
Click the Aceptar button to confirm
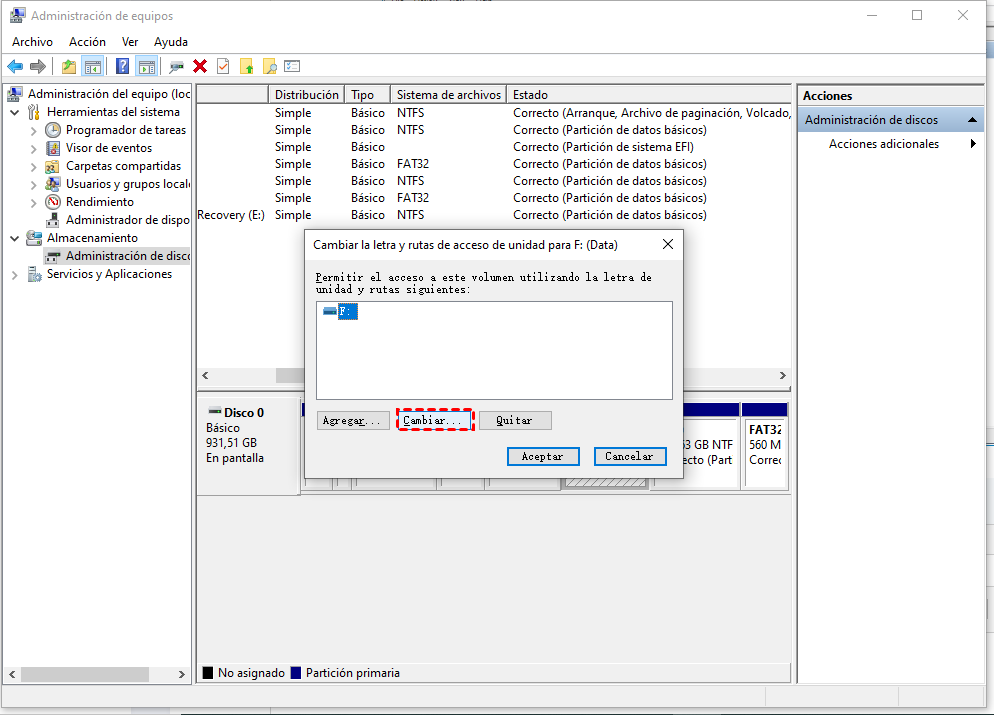pyautogui.click(x=543, y=456)
